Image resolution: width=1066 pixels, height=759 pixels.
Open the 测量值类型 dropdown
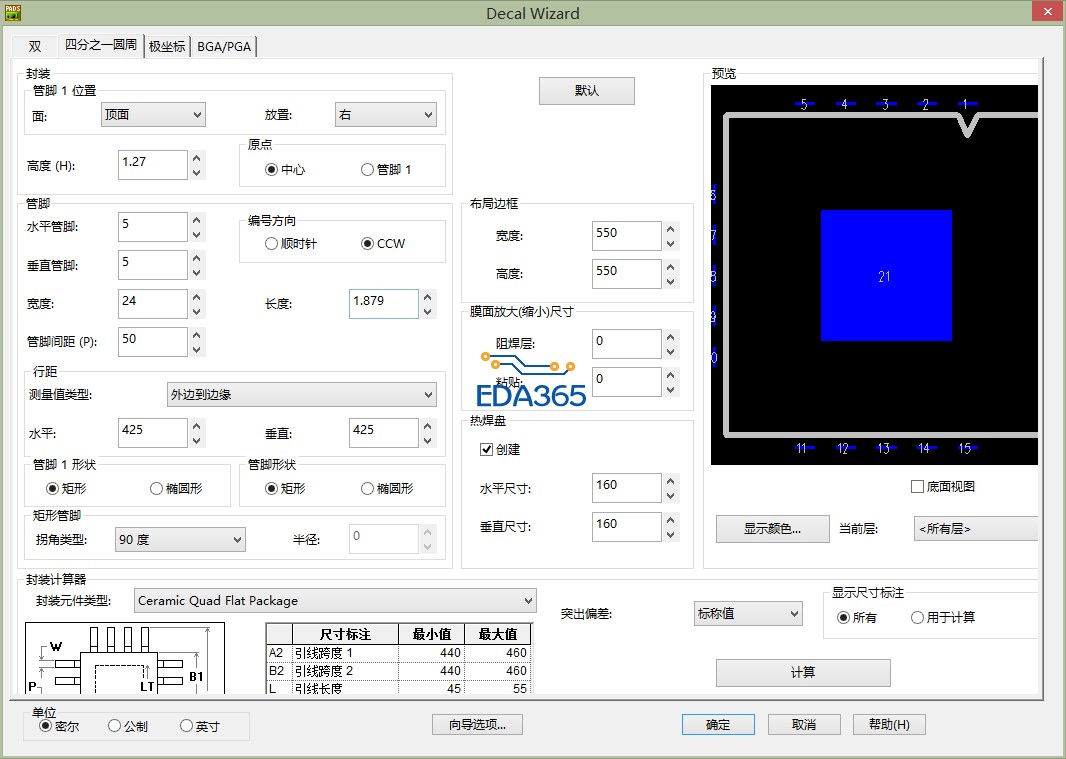click(301, 395)
